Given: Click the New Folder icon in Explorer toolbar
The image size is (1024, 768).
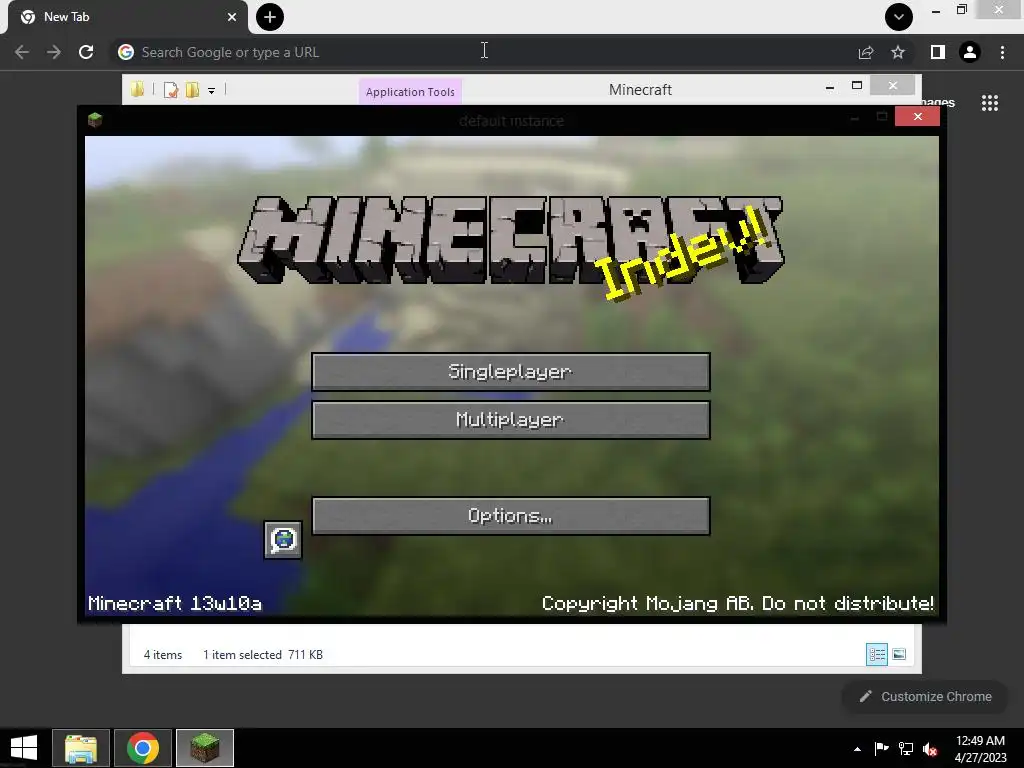Looking at the screenshot, I should pos(192,90).
